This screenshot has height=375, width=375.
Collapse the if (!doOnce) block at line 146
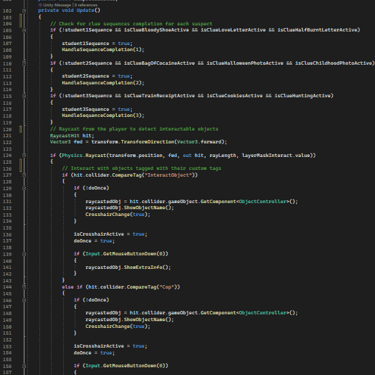(24, 300)
